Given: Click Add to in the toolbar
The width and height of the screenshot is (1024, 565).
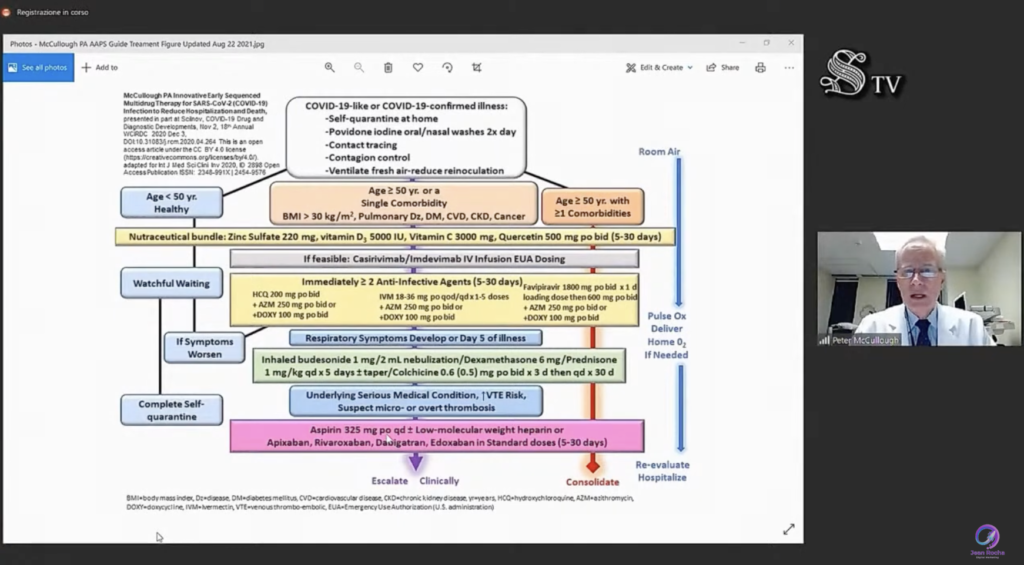Looking at the screenshot, I should pos(100,67).
